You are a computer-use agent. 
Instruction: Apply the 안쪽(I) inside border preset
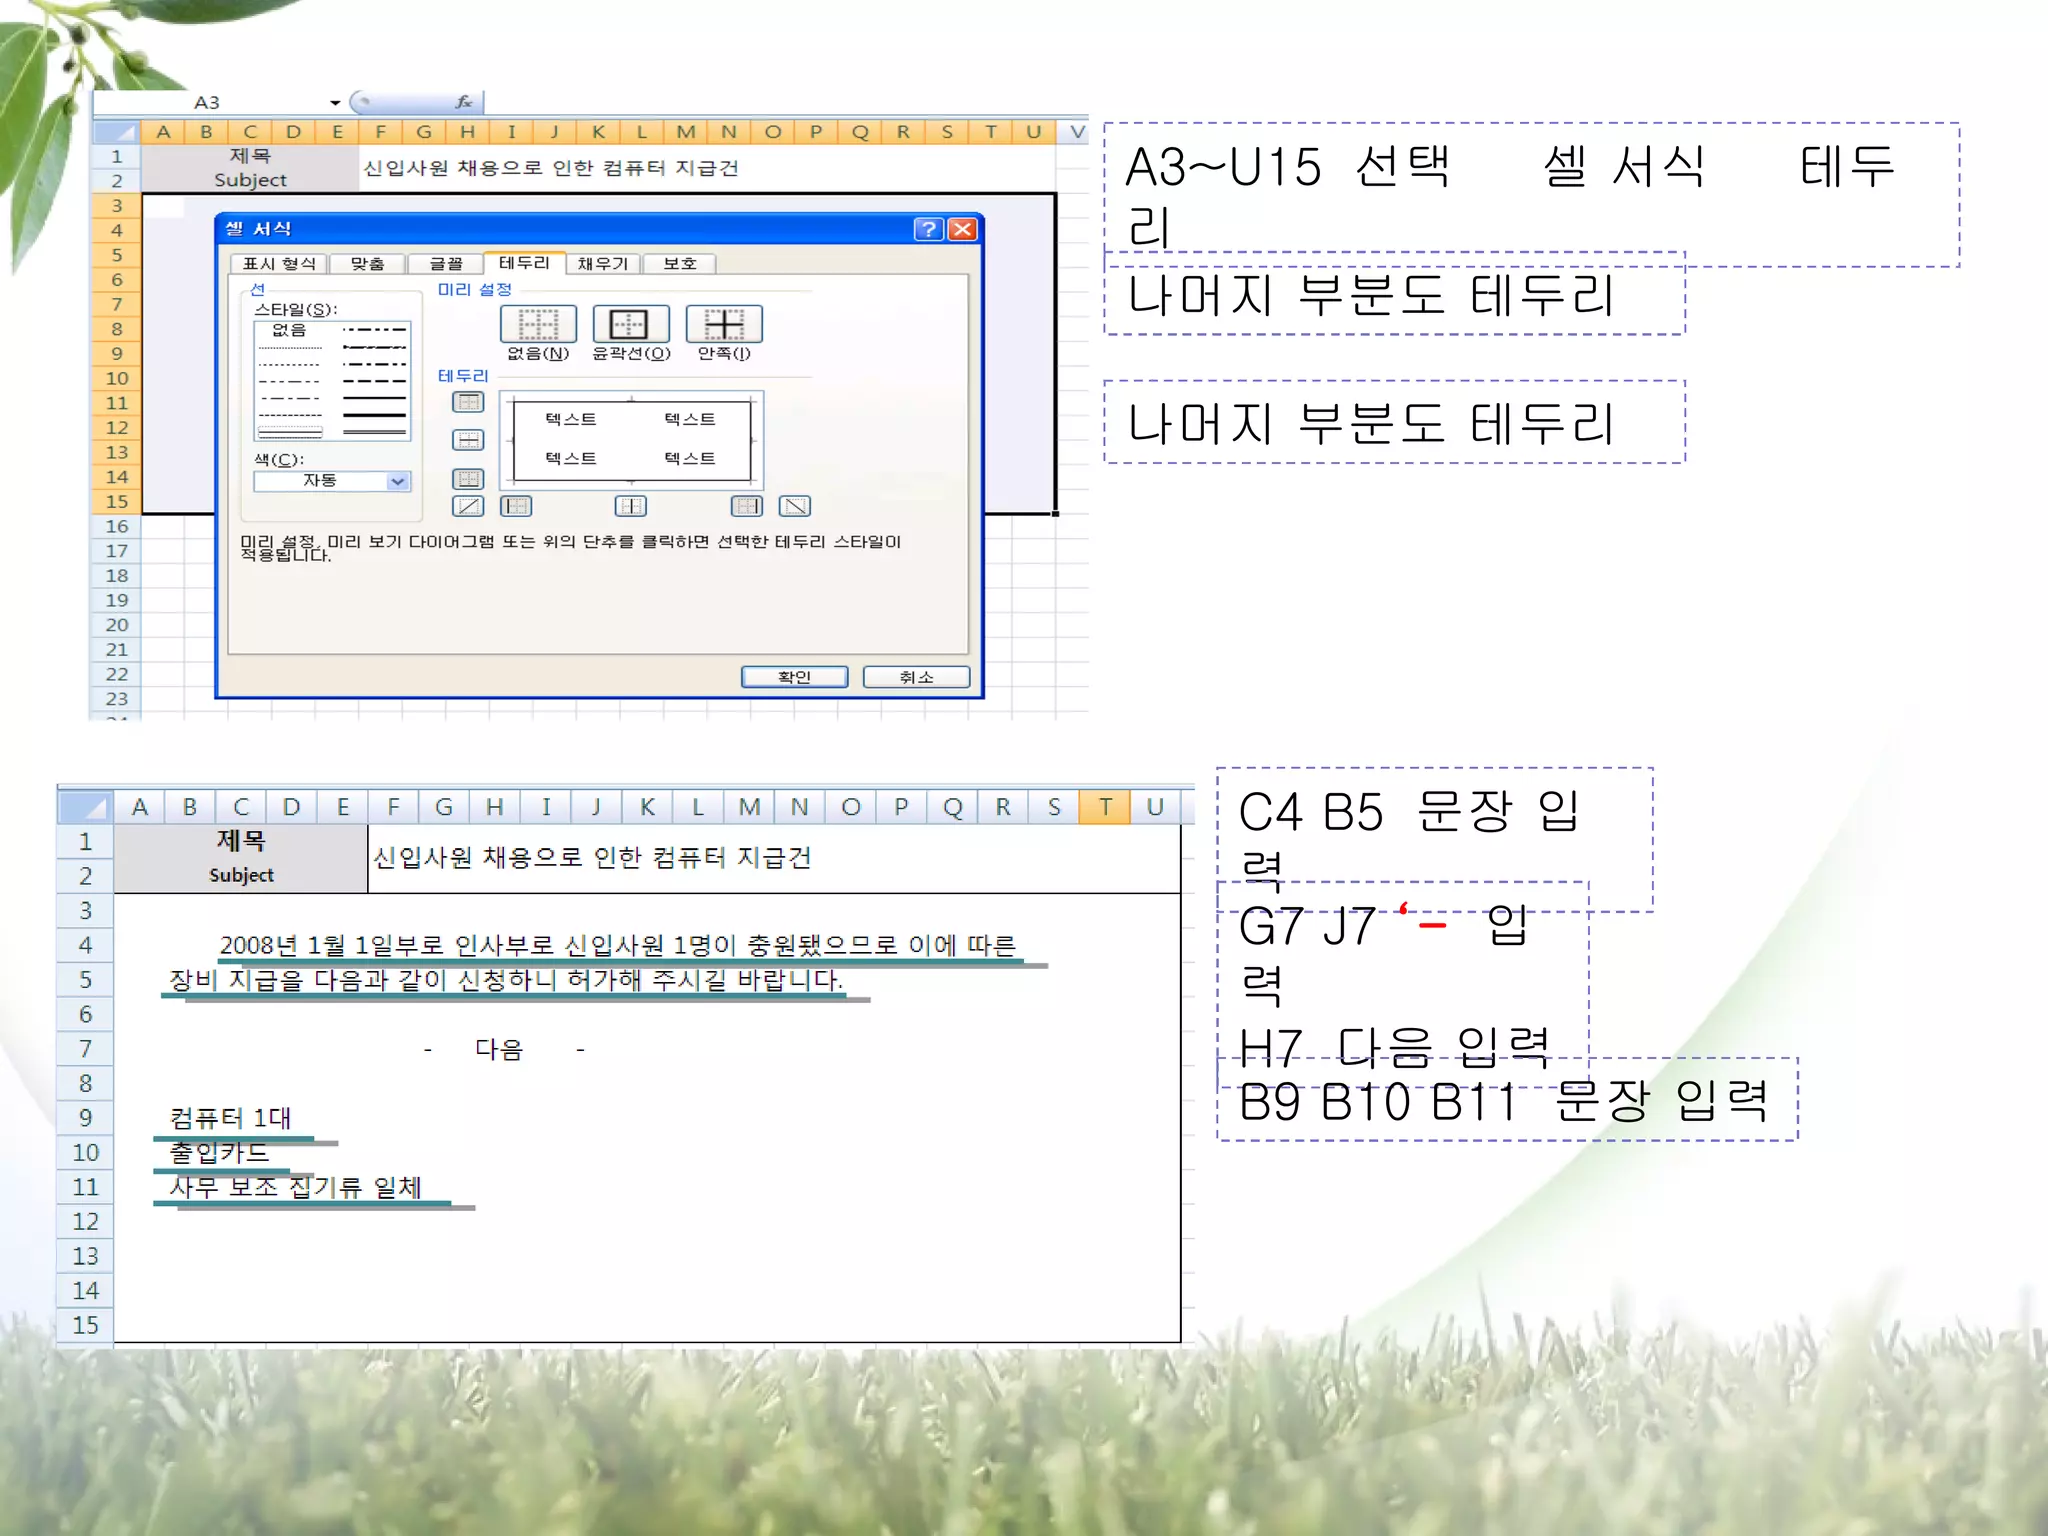[723, 325]
